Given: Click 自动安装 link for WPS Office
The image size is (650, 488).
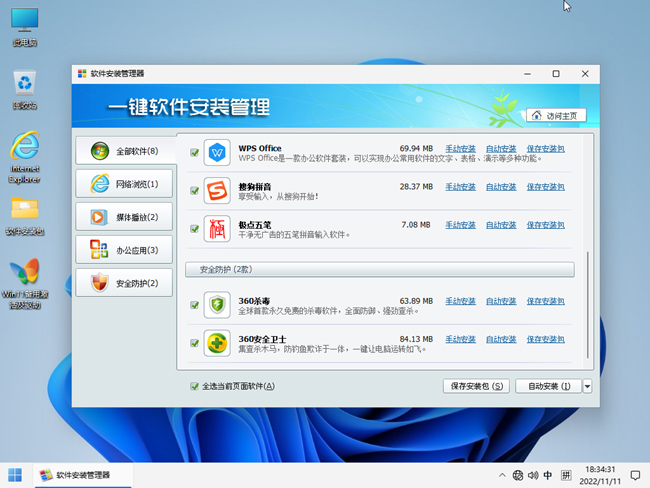Looking at the screenshot, I should (x=501, y=148).
